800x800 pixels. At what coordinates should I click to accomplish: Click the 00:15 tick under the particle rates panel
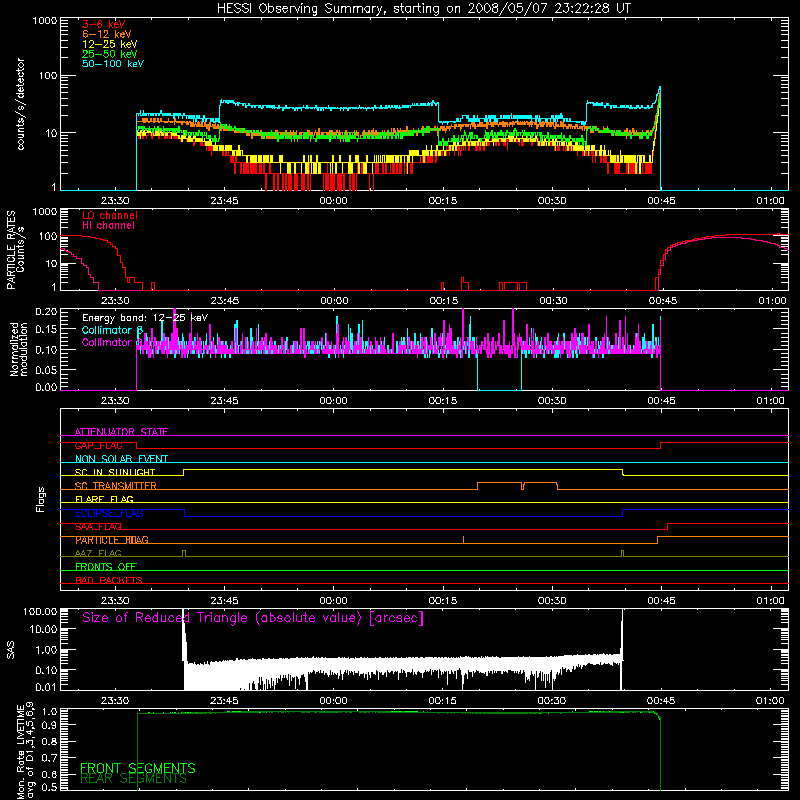coord(443,301)
